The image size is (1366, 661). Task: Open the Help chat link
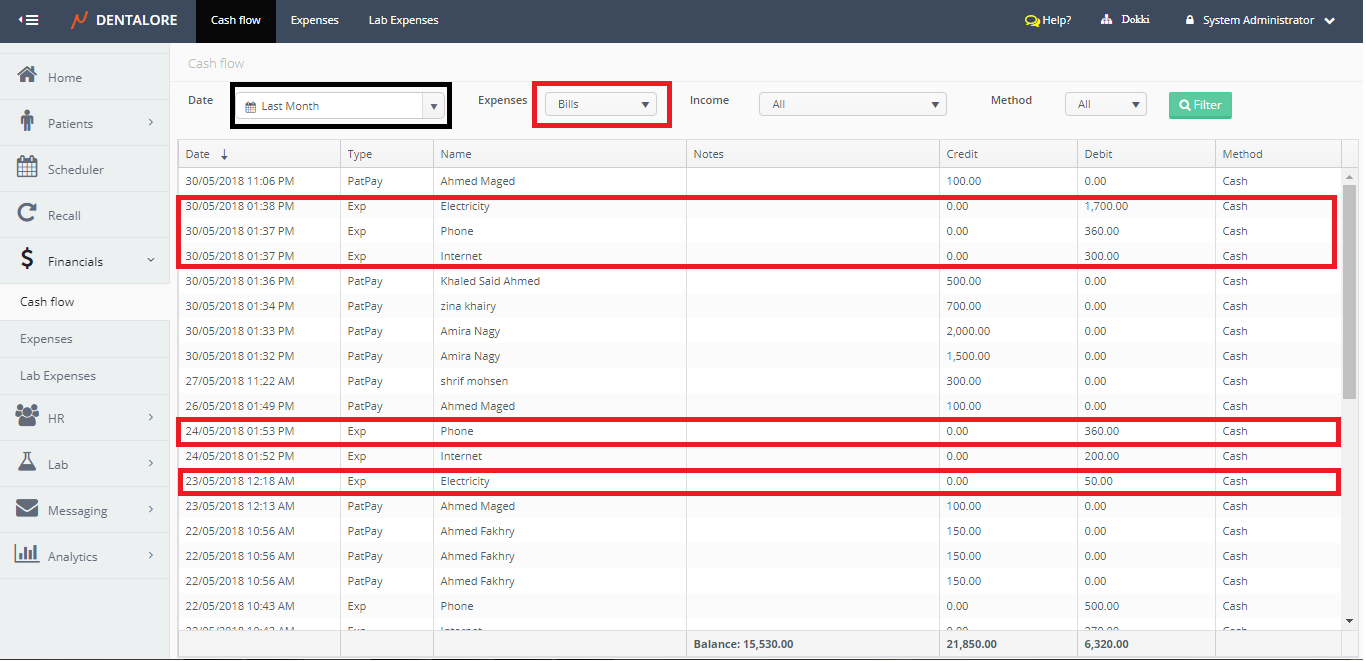pos(1048,20)
